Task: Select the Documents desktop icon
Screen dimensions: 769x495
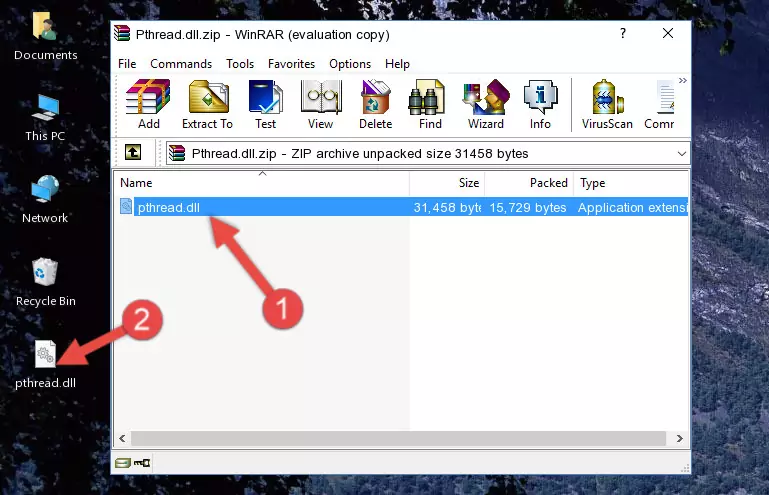Action: 46,36
